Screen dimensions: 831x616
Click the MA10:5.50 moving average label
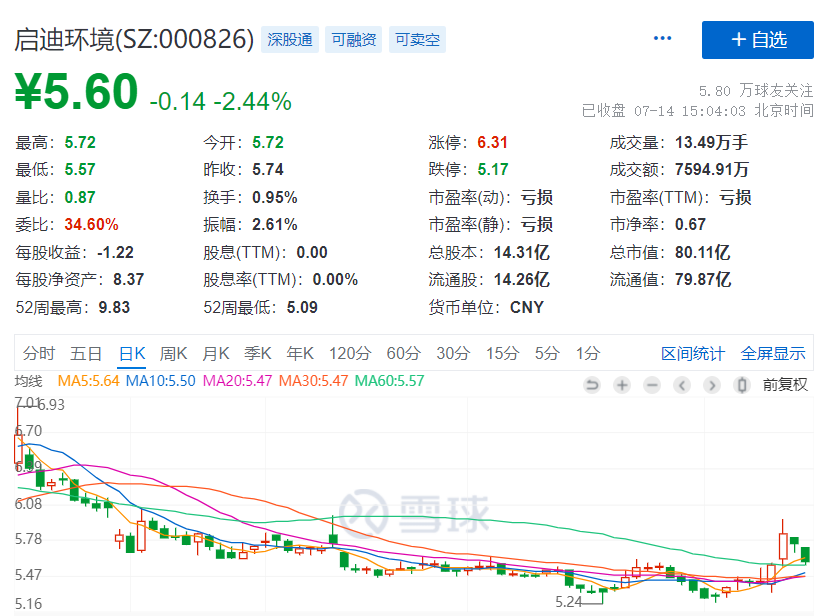pos(161,381)
